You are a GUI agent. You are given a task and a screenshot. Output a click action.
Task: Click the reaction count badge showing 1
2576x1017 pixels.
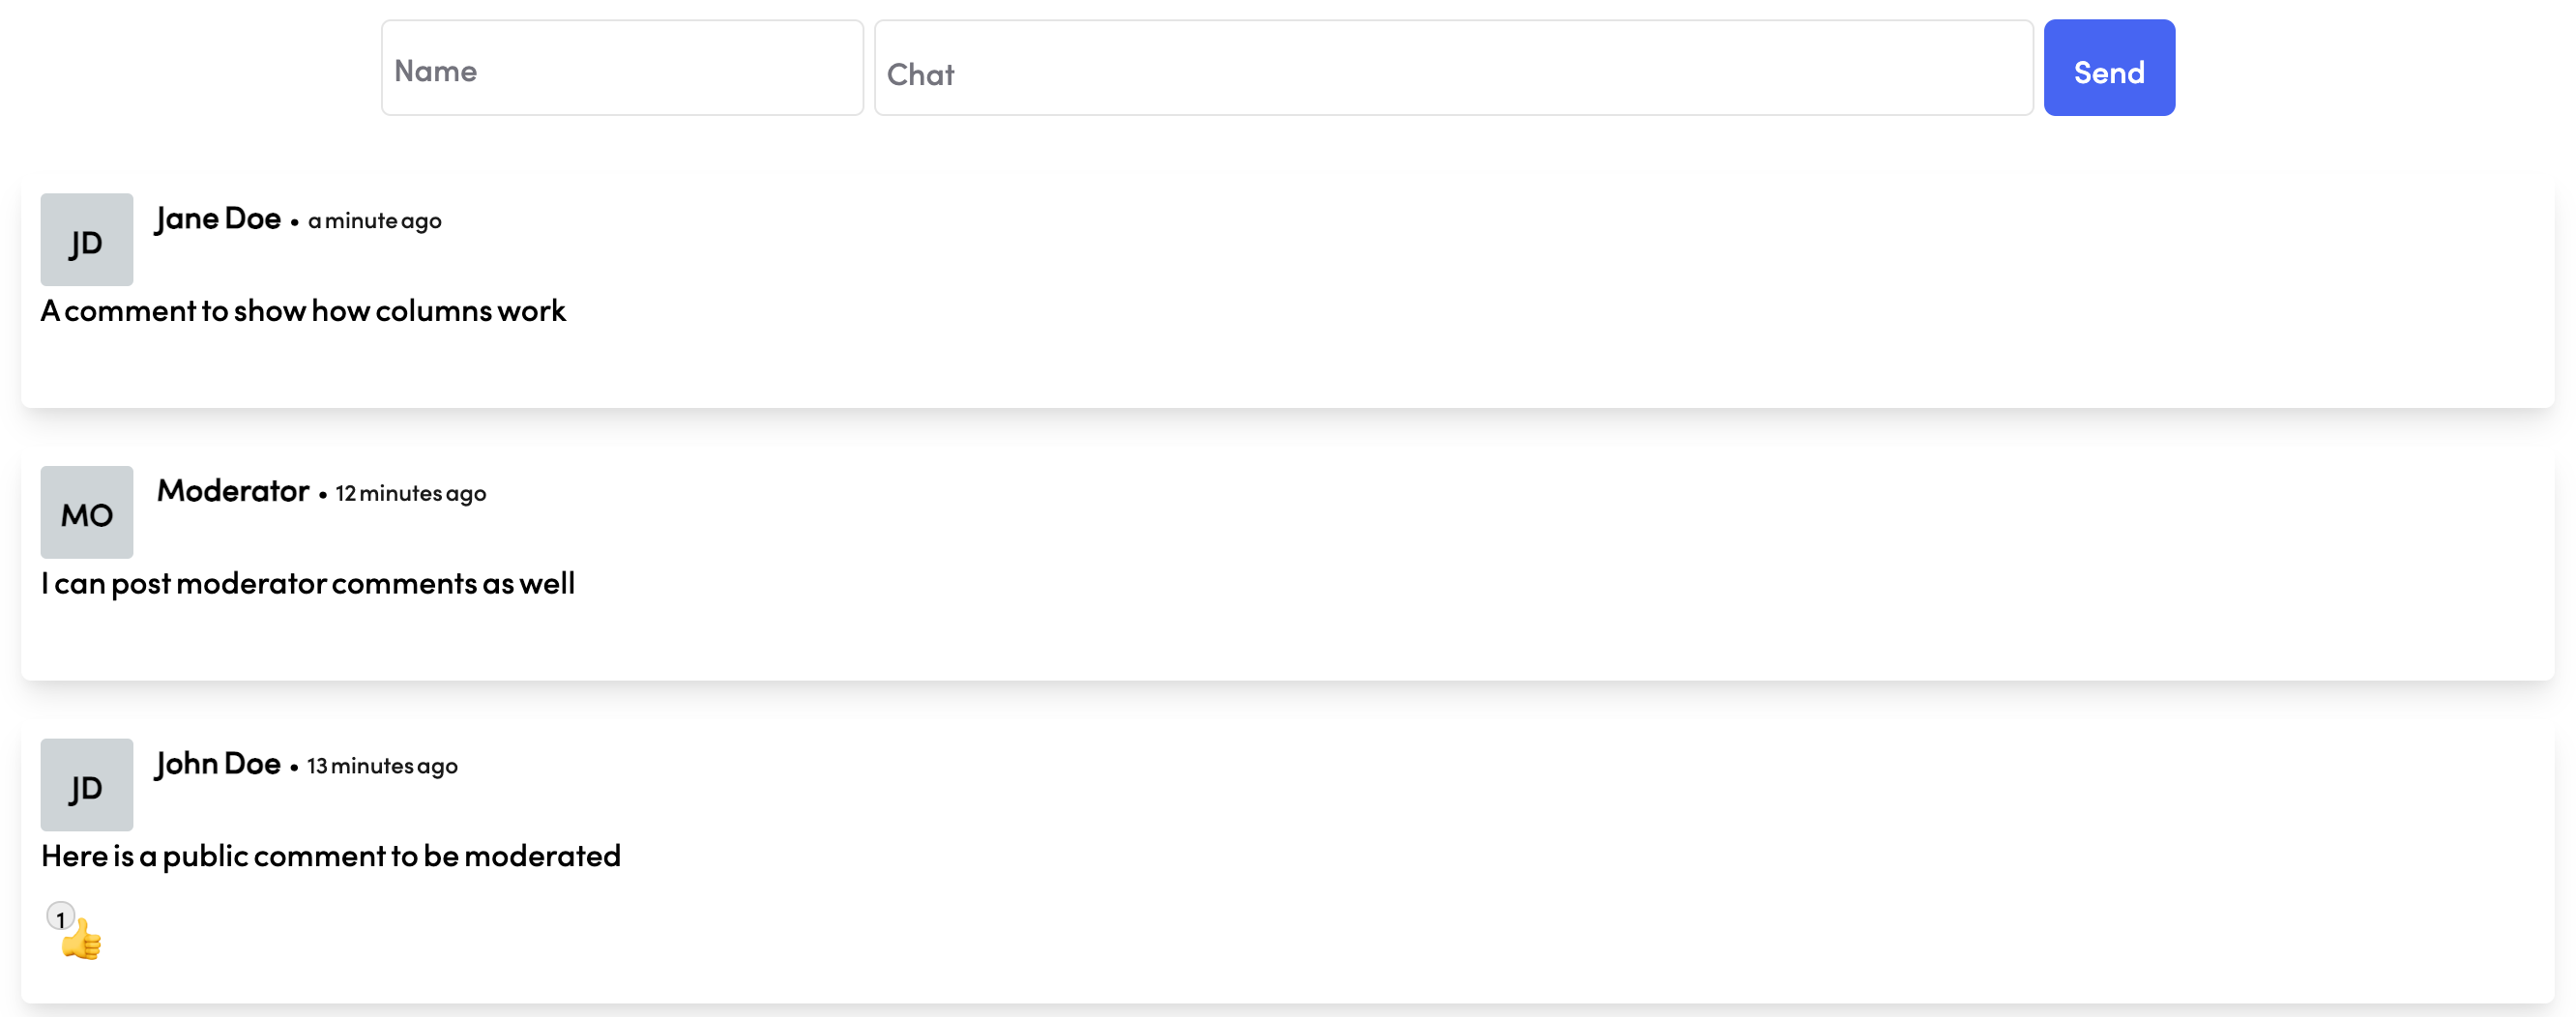coord(61,916)
